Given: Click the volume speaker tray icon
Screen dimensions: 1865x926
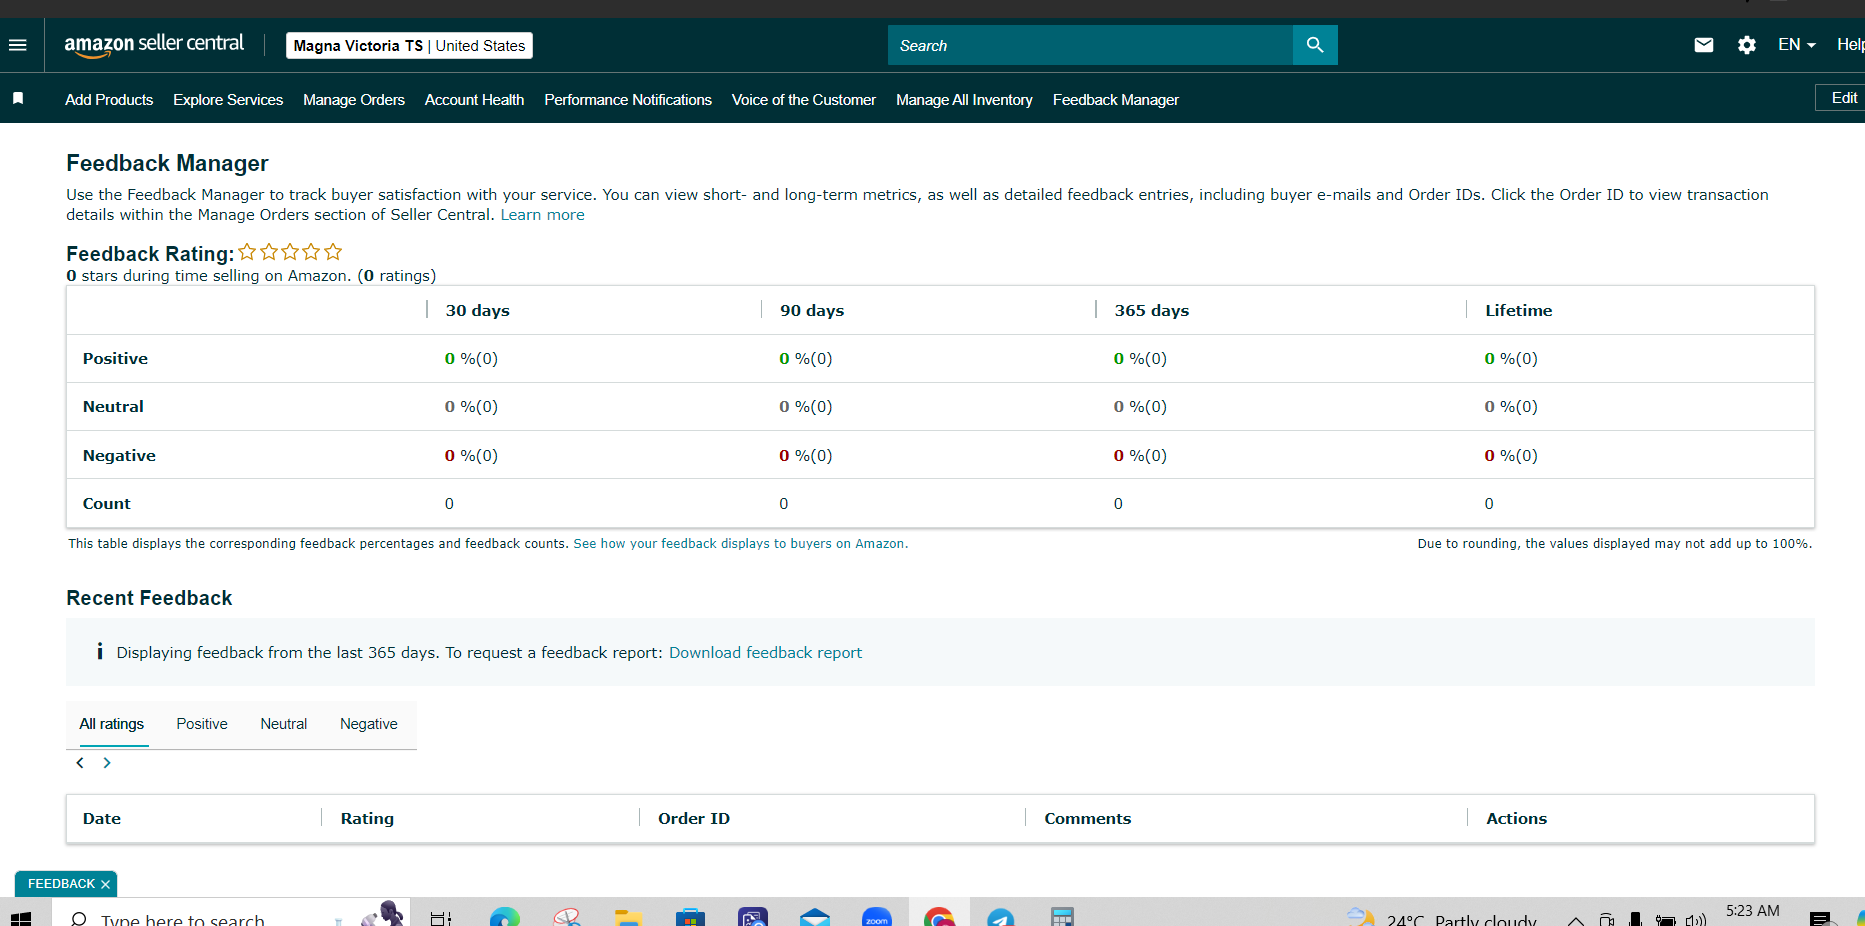Looking at the screenshot, I should pos(1695,920).
